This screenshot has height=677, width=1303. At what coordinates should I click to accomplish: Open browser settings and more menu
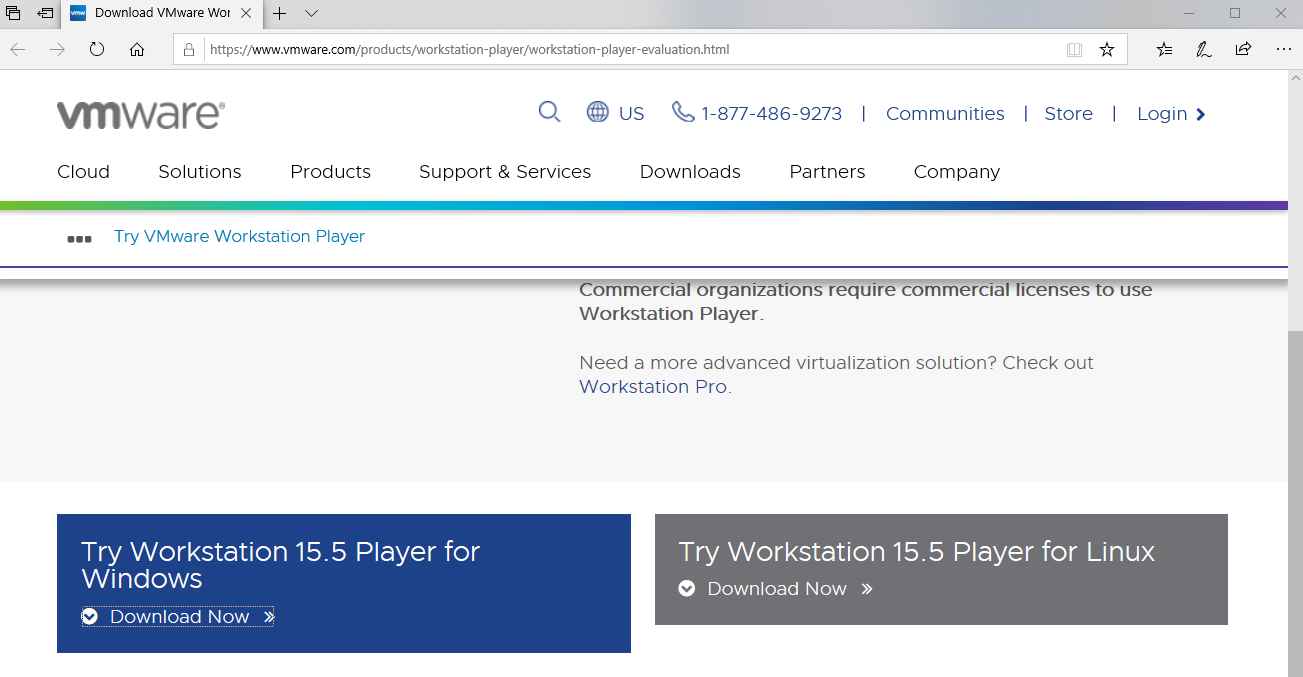point(1284,49)
